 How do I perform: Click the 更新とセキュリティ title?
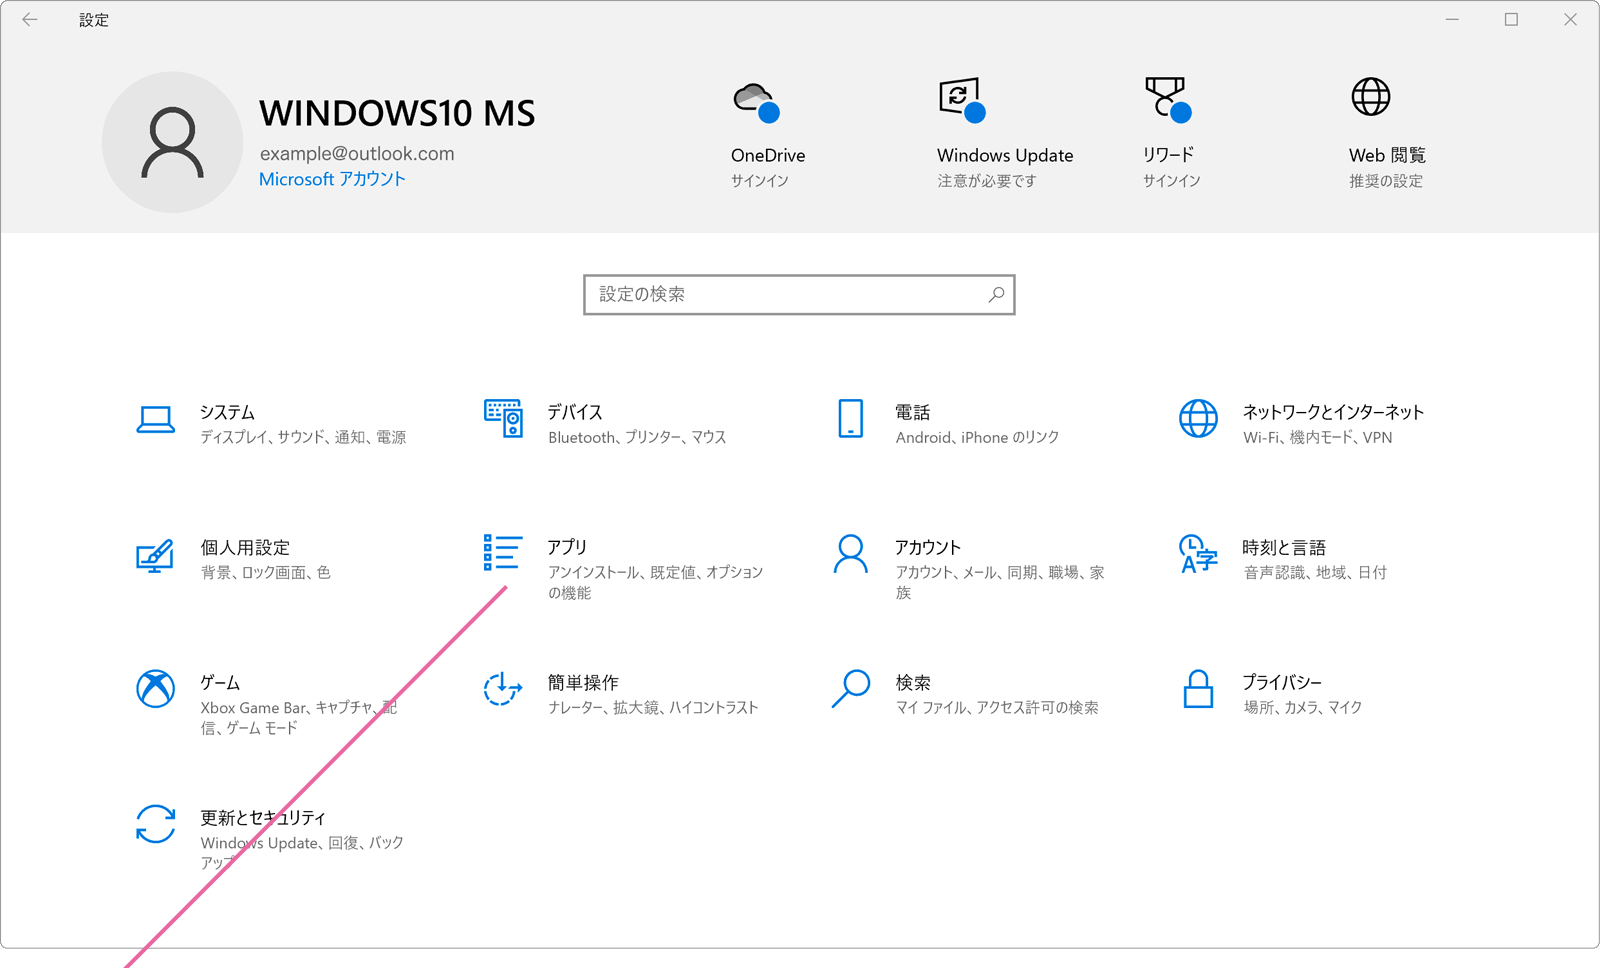263,817
